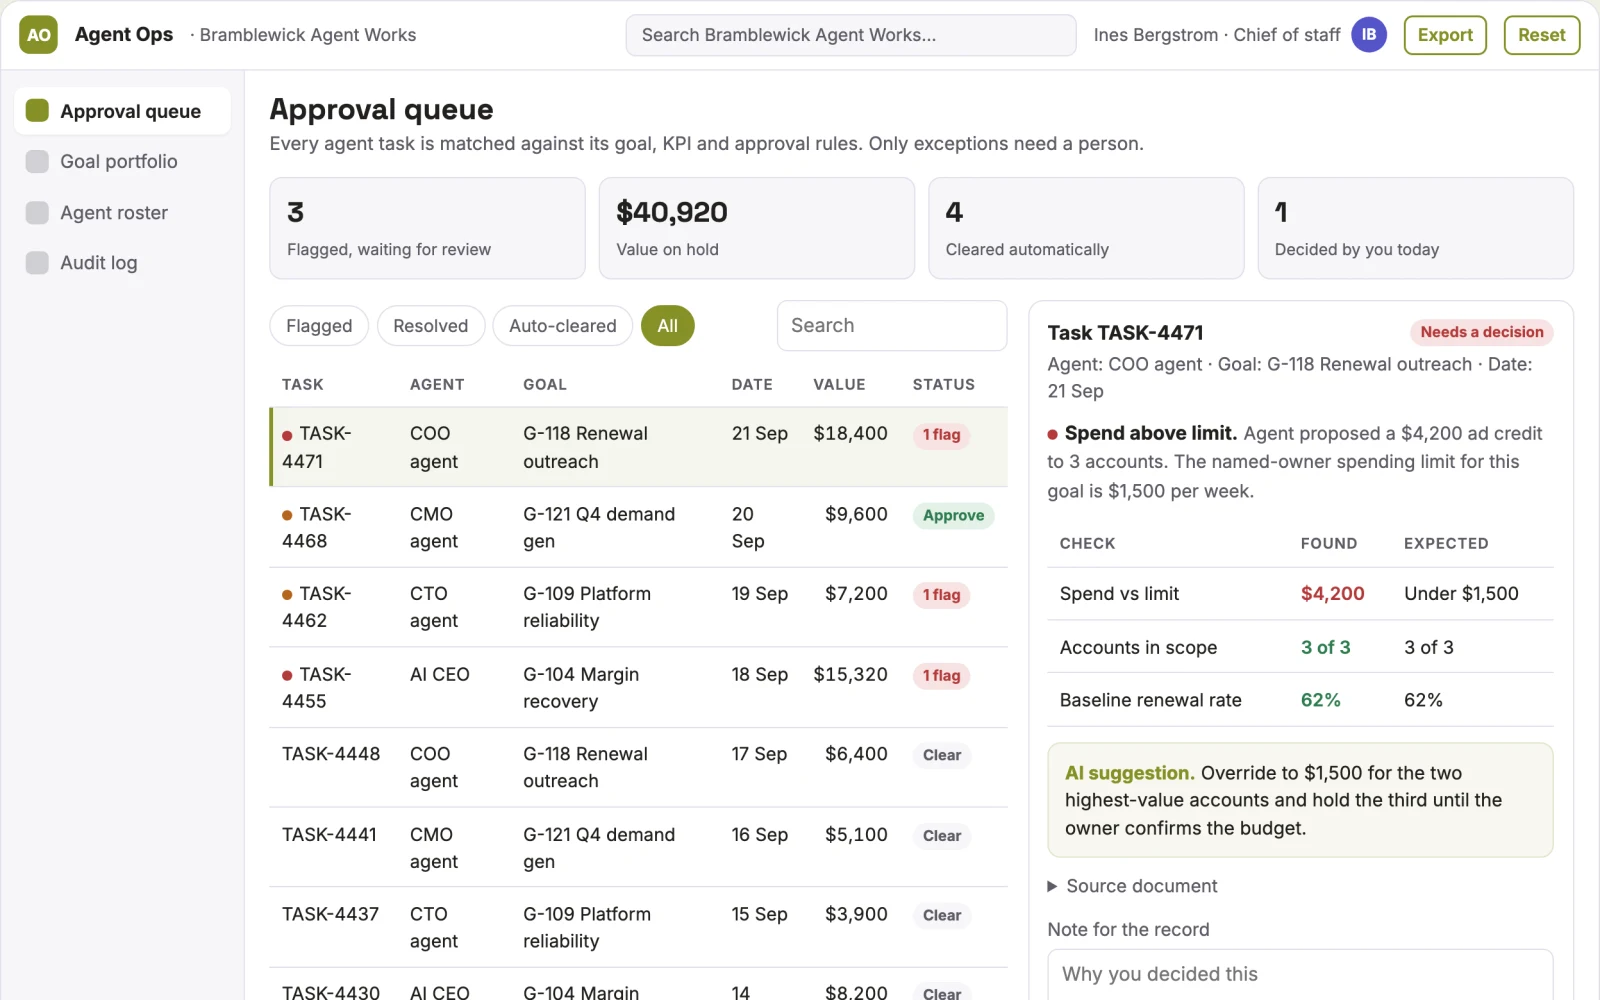Click the Agent Ops AO logo
The image size is (1600, 1000).
coord(38,35)
